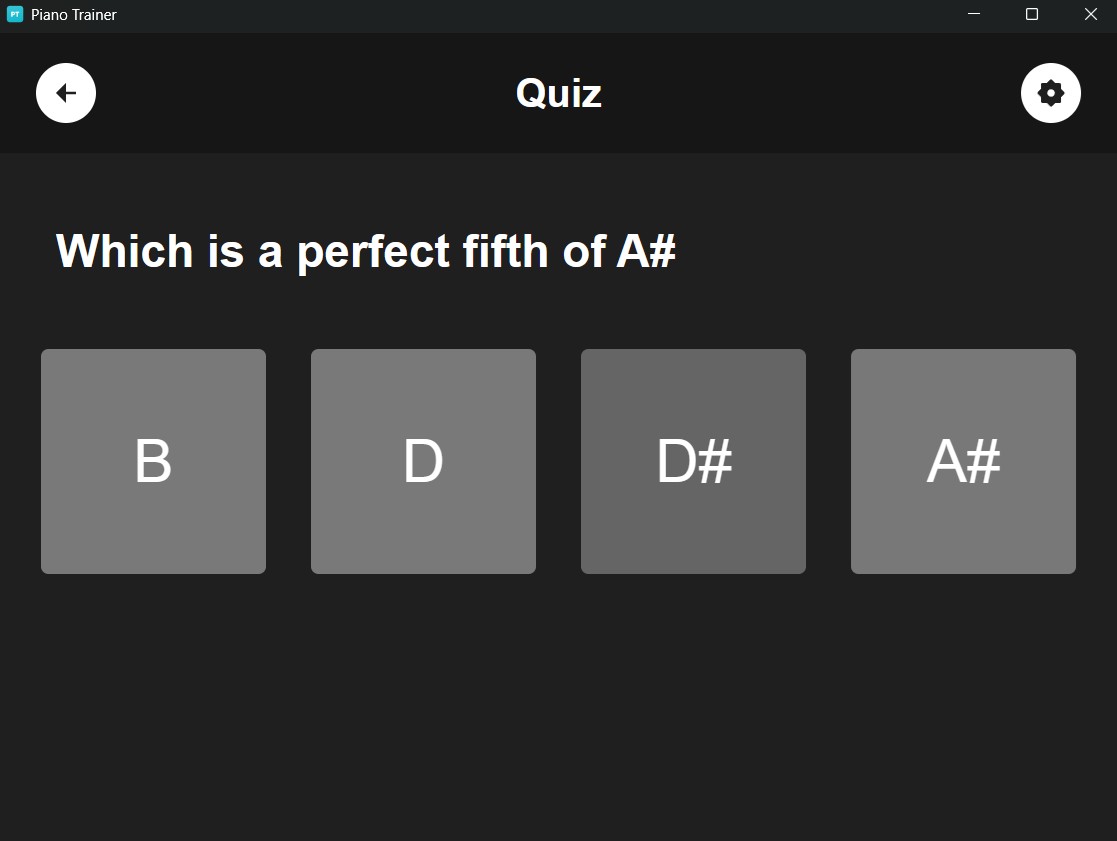Return to previous screen via left arrow
1117x841 pixels.
point(66,93)
